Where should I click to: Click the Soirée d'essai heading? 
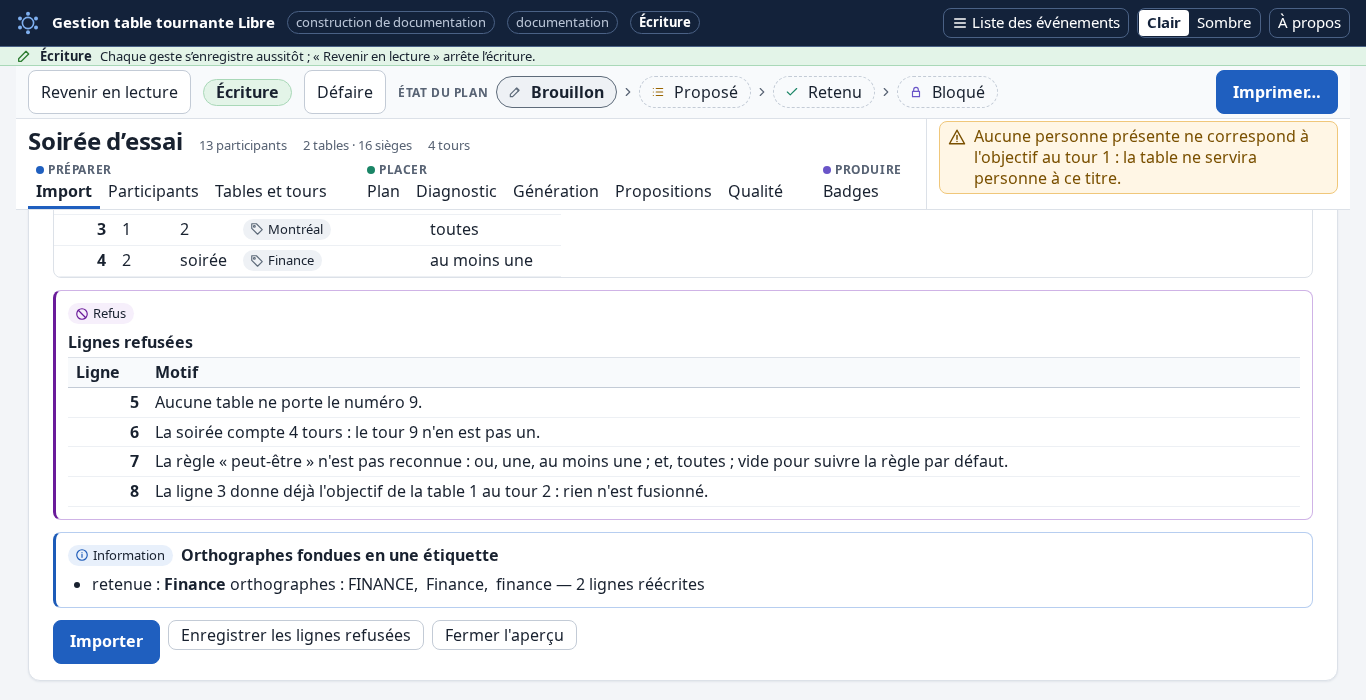coord(105,141)
